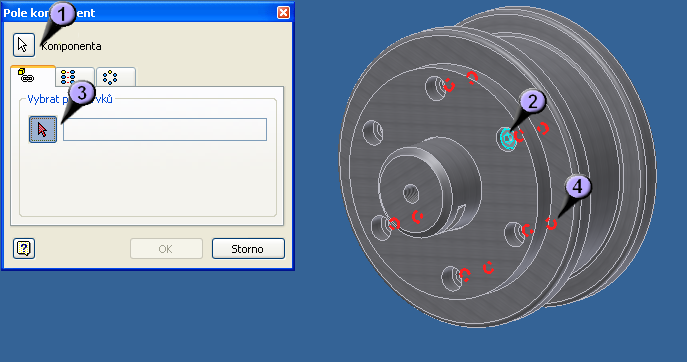The height and width of the screenshot is (362, 687).
Task: Click the Komponenta label
Action: click(x=71, y=46)
